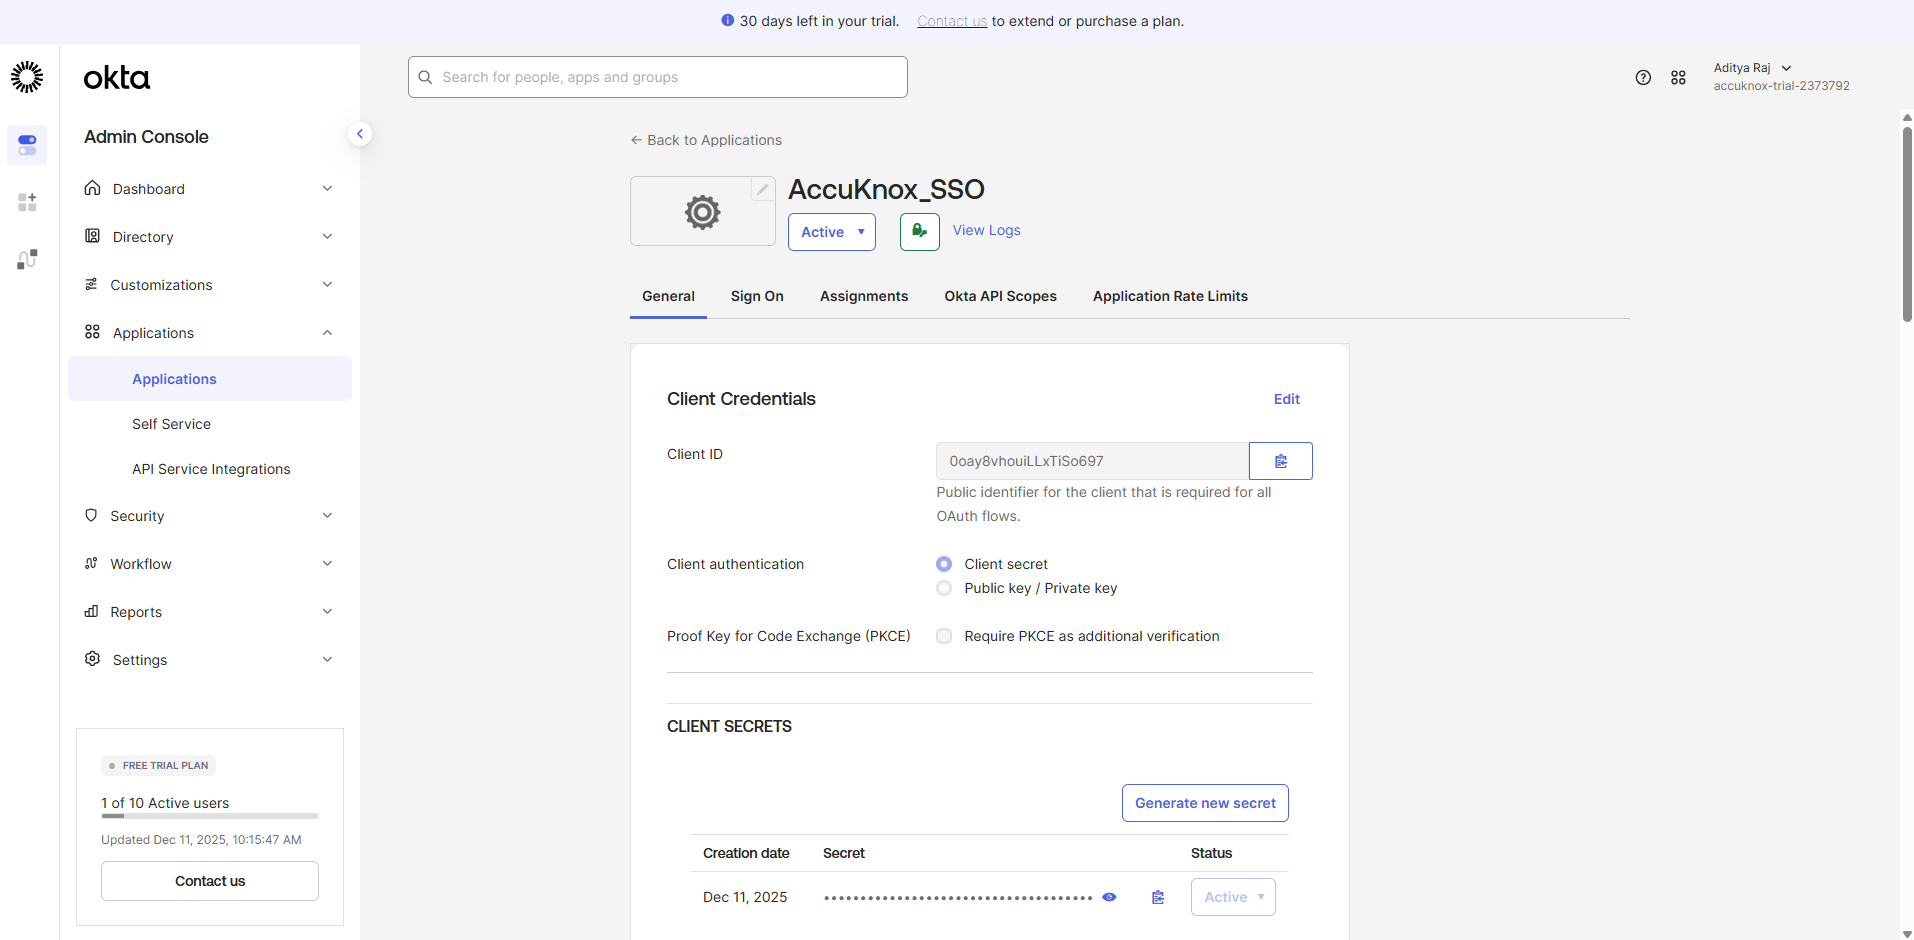Screen dimensions: 1914x940
Task: Open the help question mark icon
Action: pyautogui.click(x=1643, y=77)
